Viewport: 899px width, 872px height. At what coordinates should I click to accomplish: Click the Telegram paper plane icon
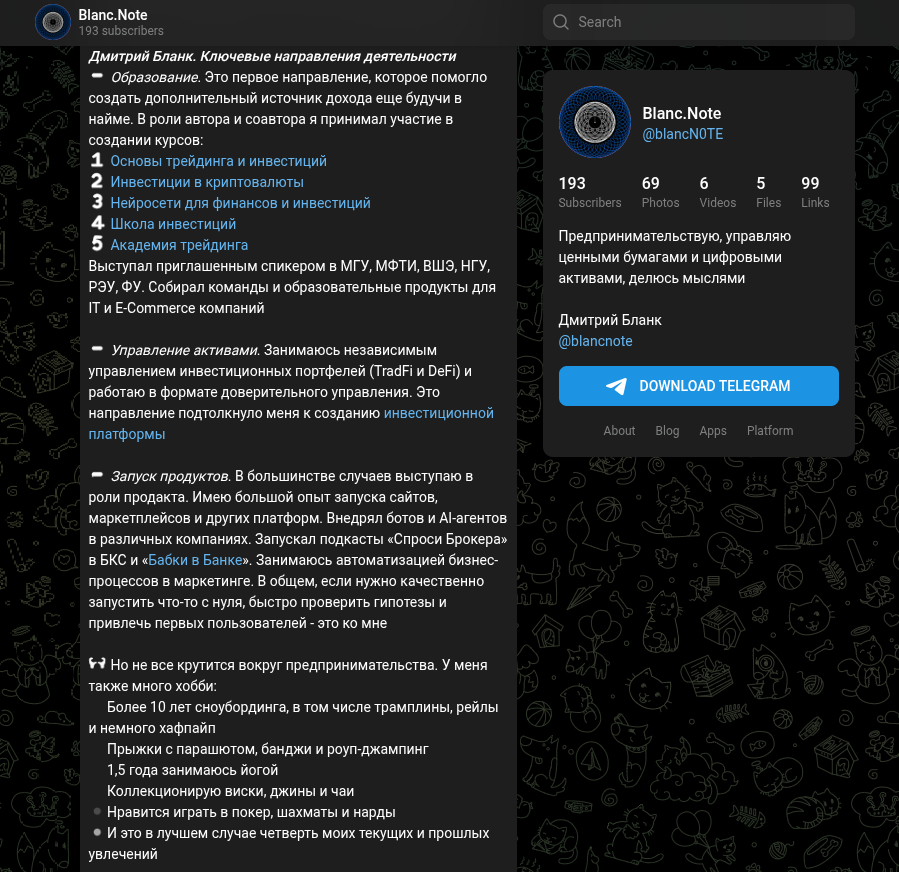(616, 386)
